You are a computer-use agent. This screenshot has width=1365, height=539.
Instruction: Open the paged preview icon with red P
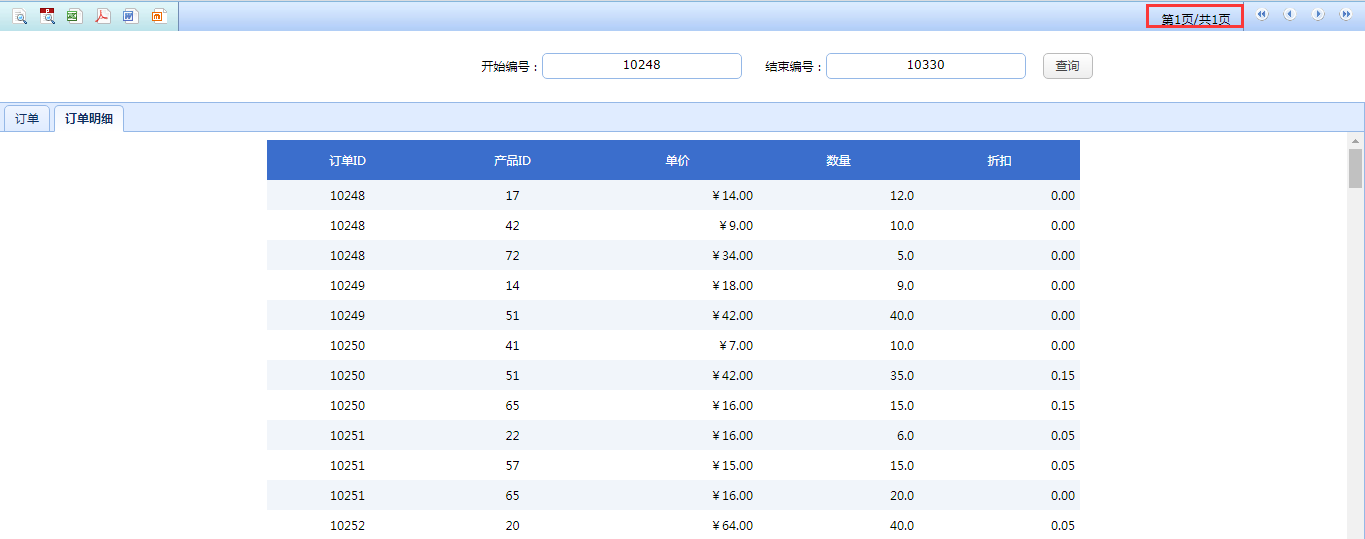point(47,16)
